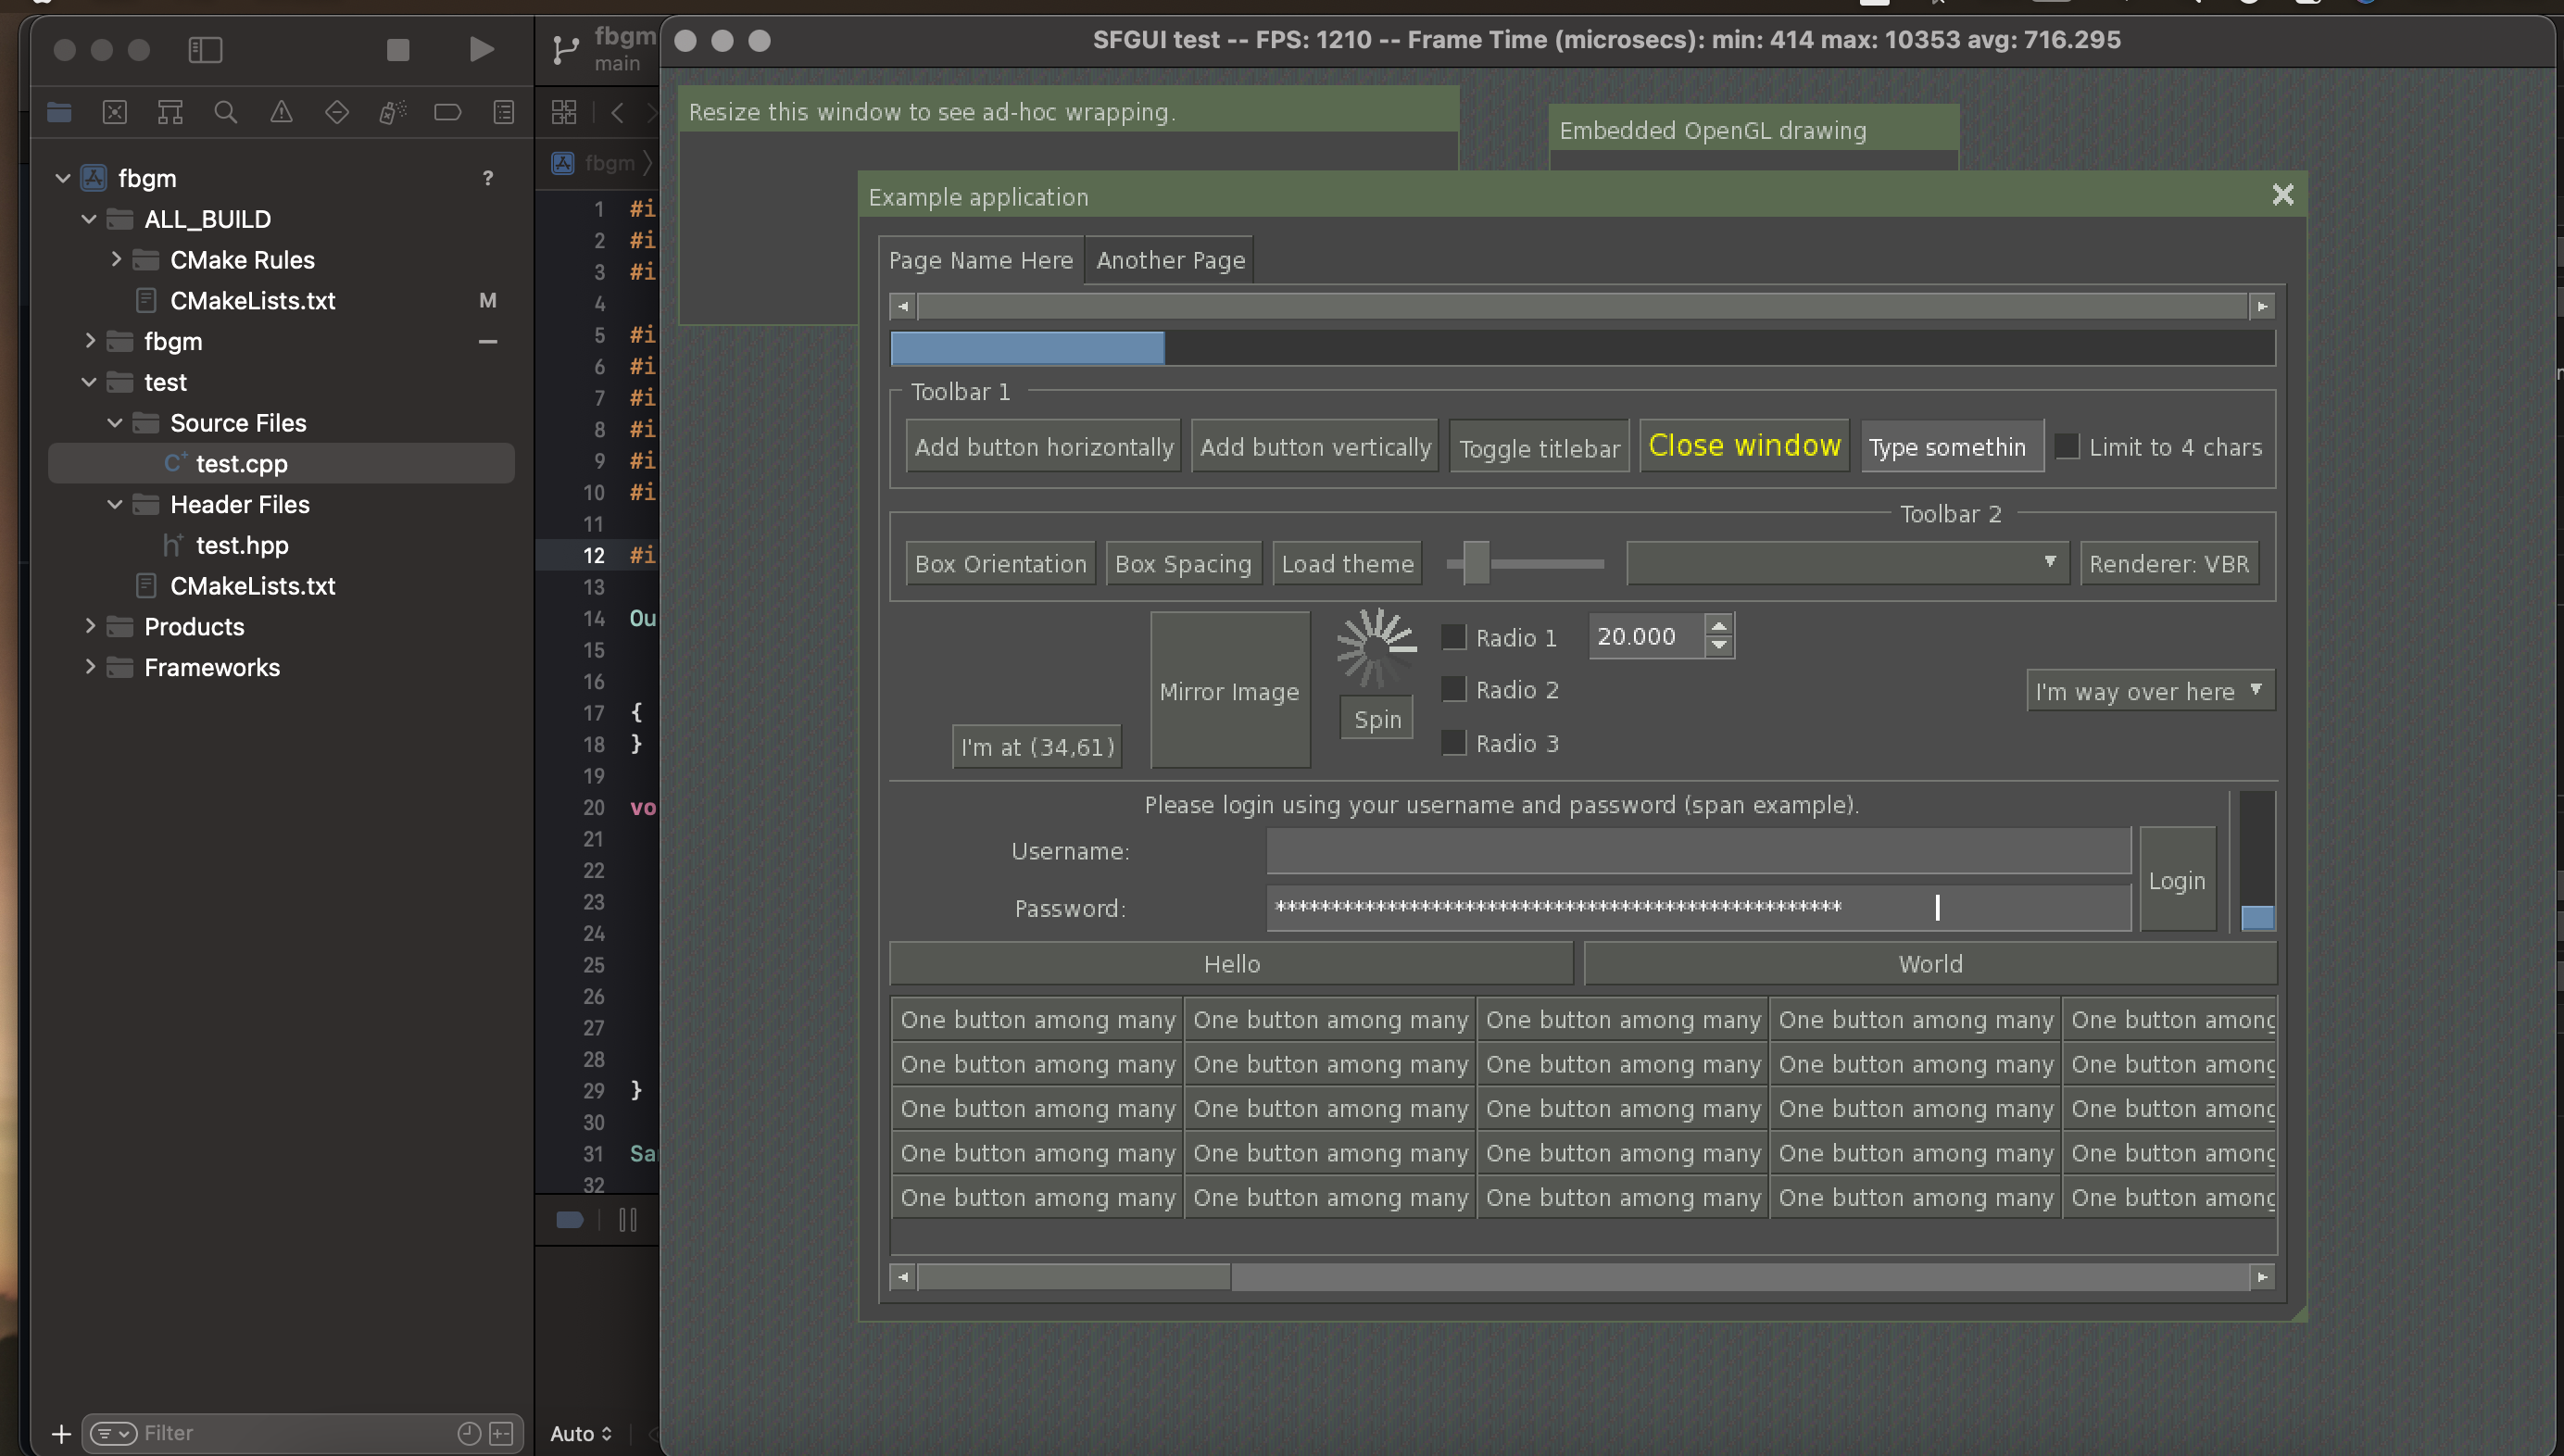Switch to the Another Page tab
This screenshot has width=2564, height=1456.
pyautogui.click(x=1170, y=259)
